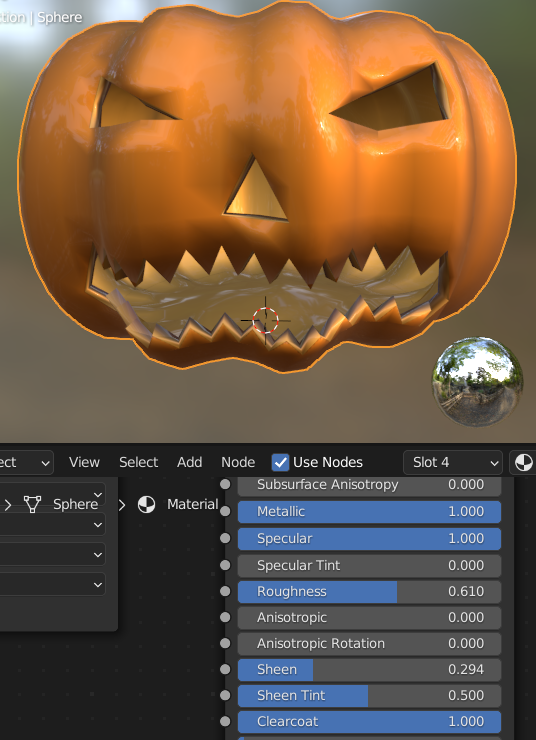
Task: Click the Anisotropic value field
Action: (x=369, y=617)
